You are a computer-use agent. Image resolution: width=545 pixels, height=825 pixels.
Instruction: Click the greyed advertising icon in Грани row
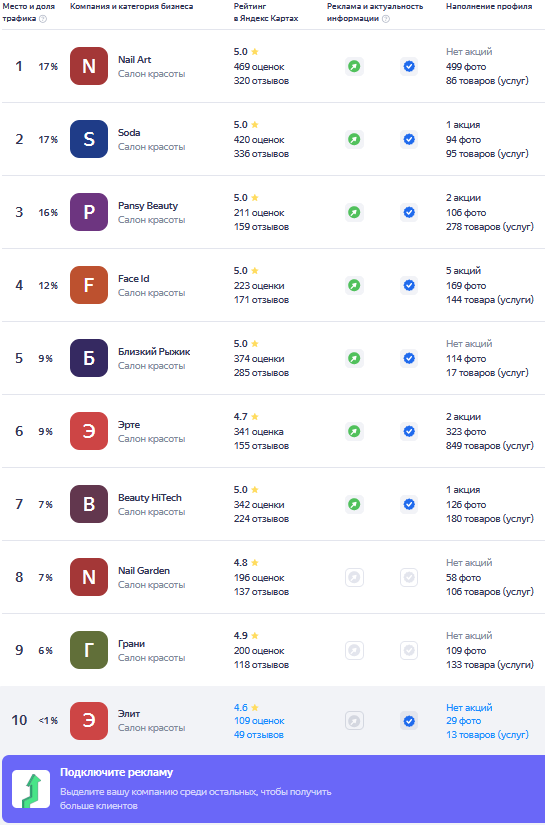pyautogui.click(x=355, y=651)
